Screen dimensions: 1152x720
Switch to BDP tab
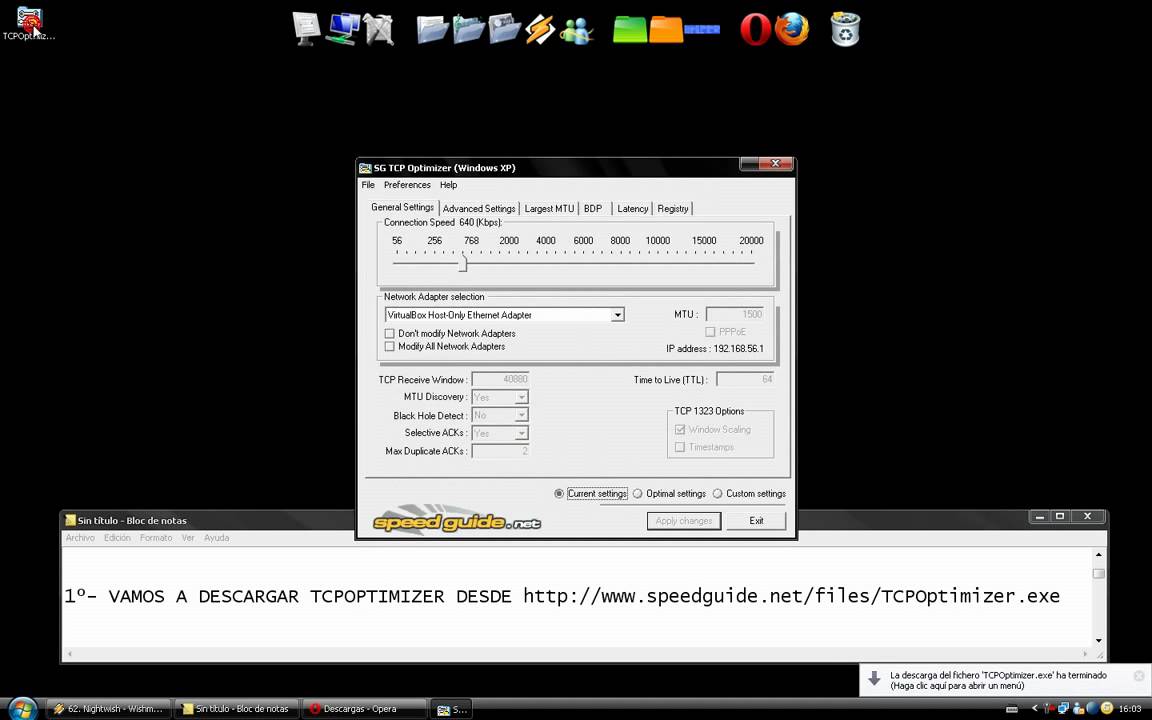[593, 209]
